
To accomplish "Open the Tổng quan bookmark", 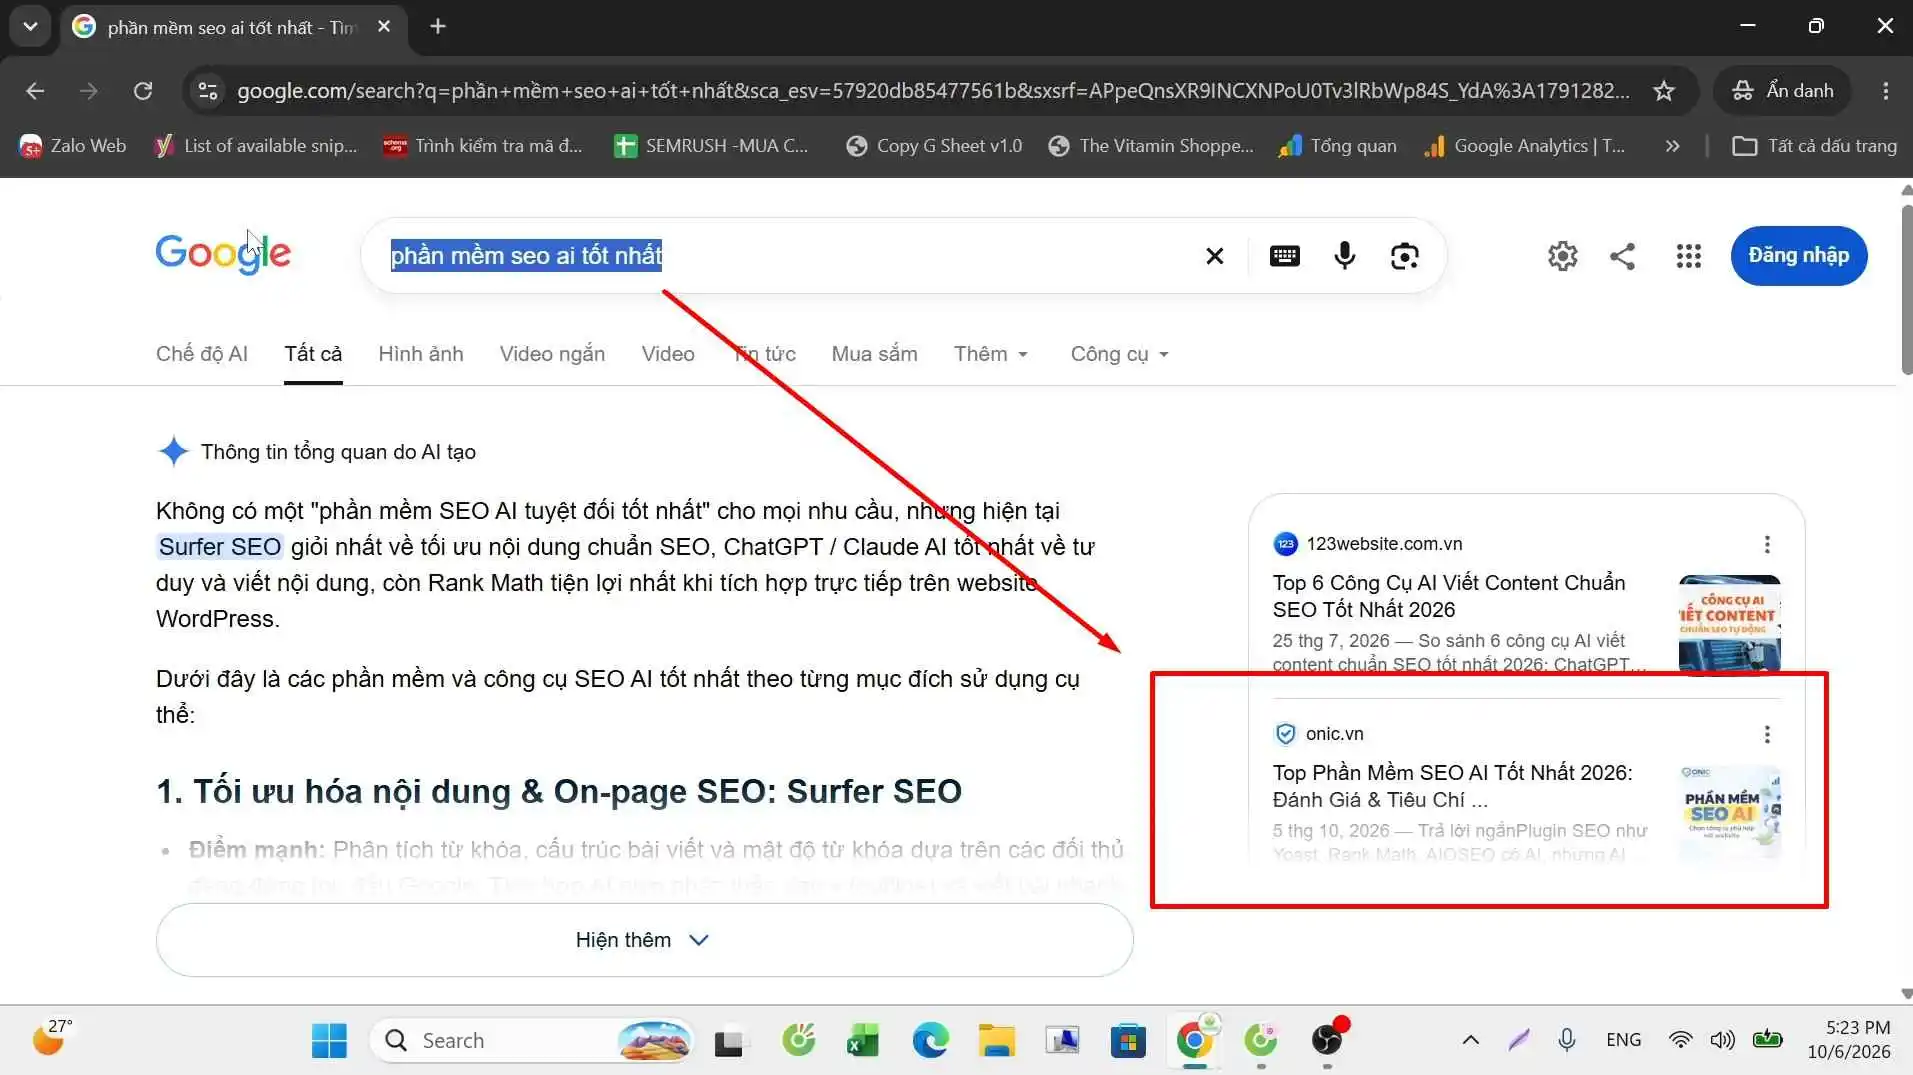I will [1337, 146].
